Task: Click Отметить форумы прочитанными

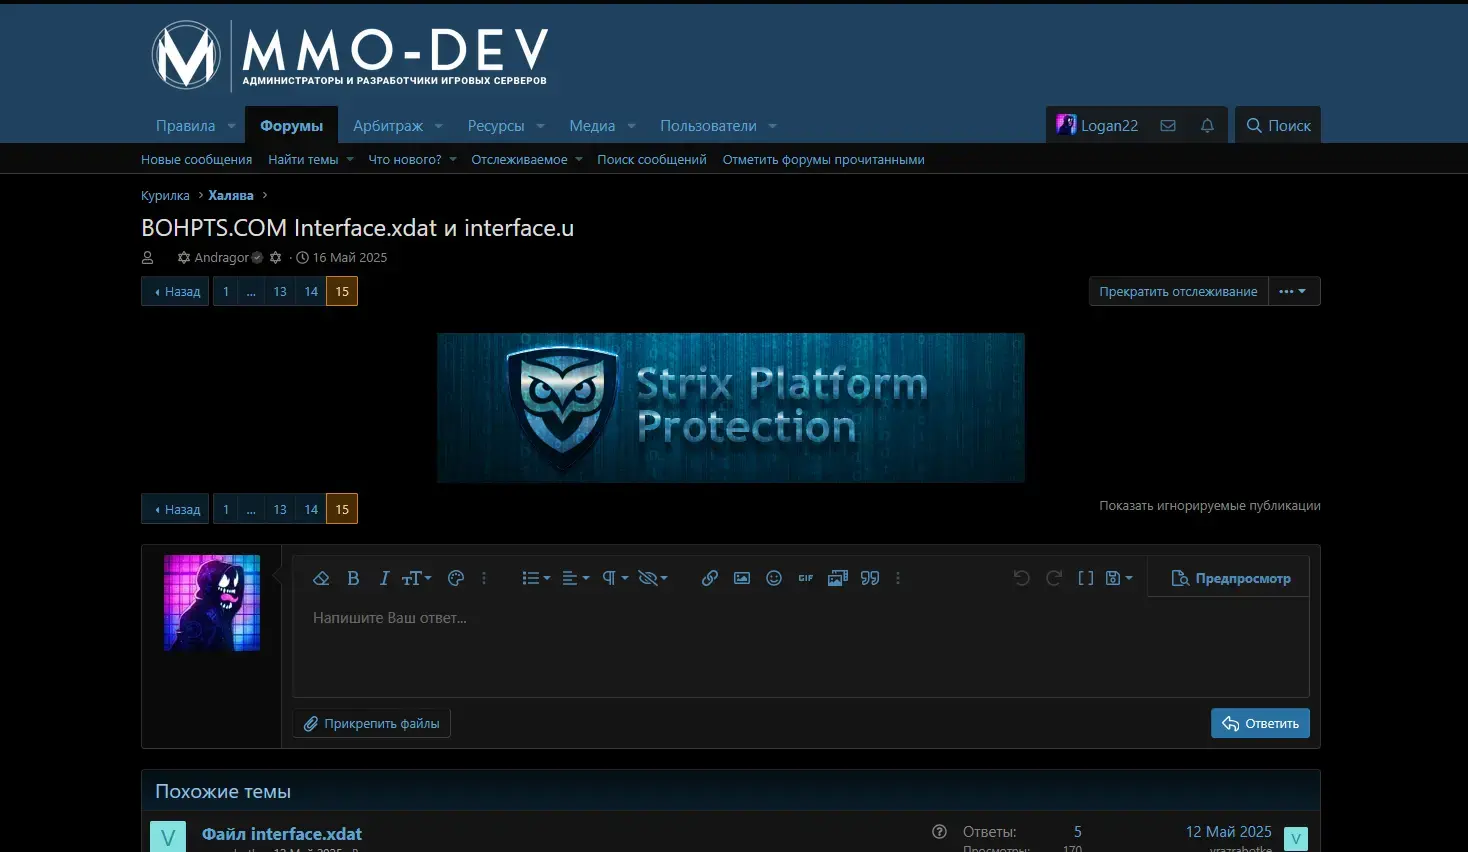Action: click(x=824, y=160)
